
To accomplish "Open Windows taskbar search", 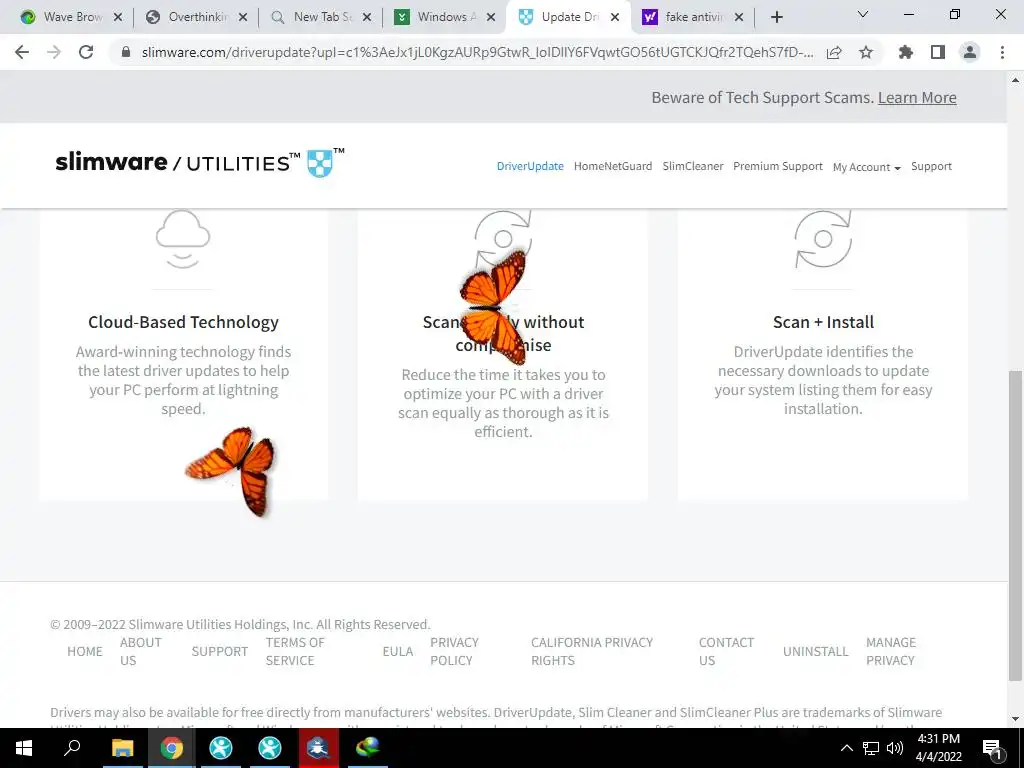I will [72, 748].
